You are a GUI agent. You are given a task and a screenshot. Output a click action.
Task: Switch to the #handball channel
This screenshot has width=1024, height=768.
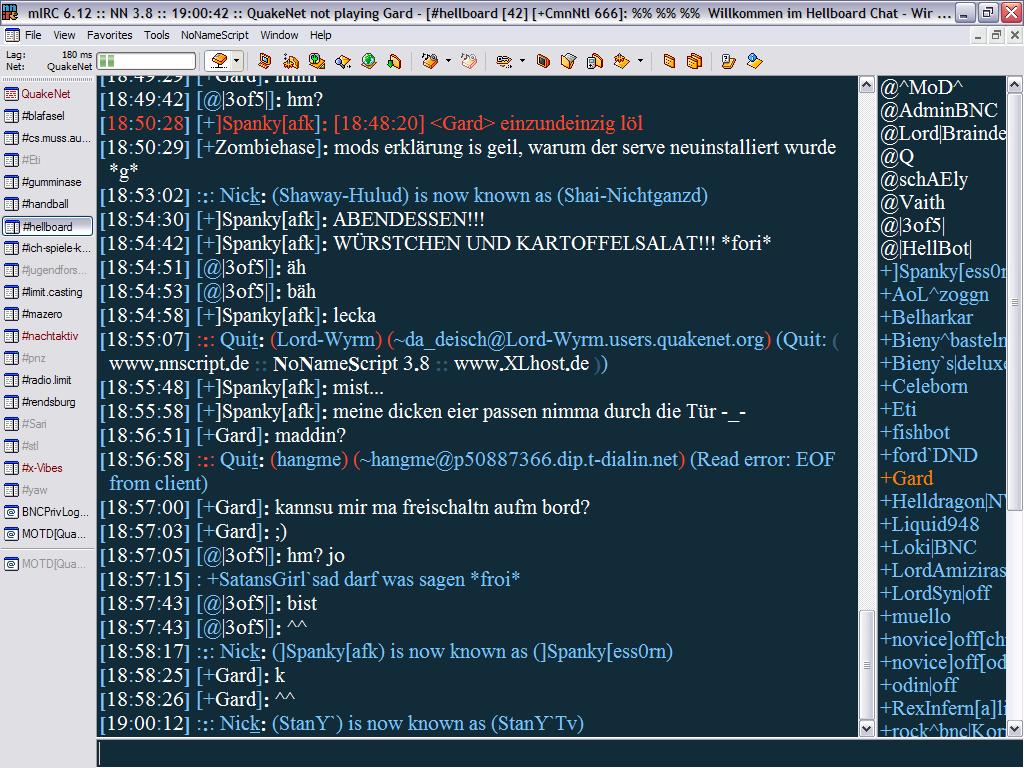47,204
